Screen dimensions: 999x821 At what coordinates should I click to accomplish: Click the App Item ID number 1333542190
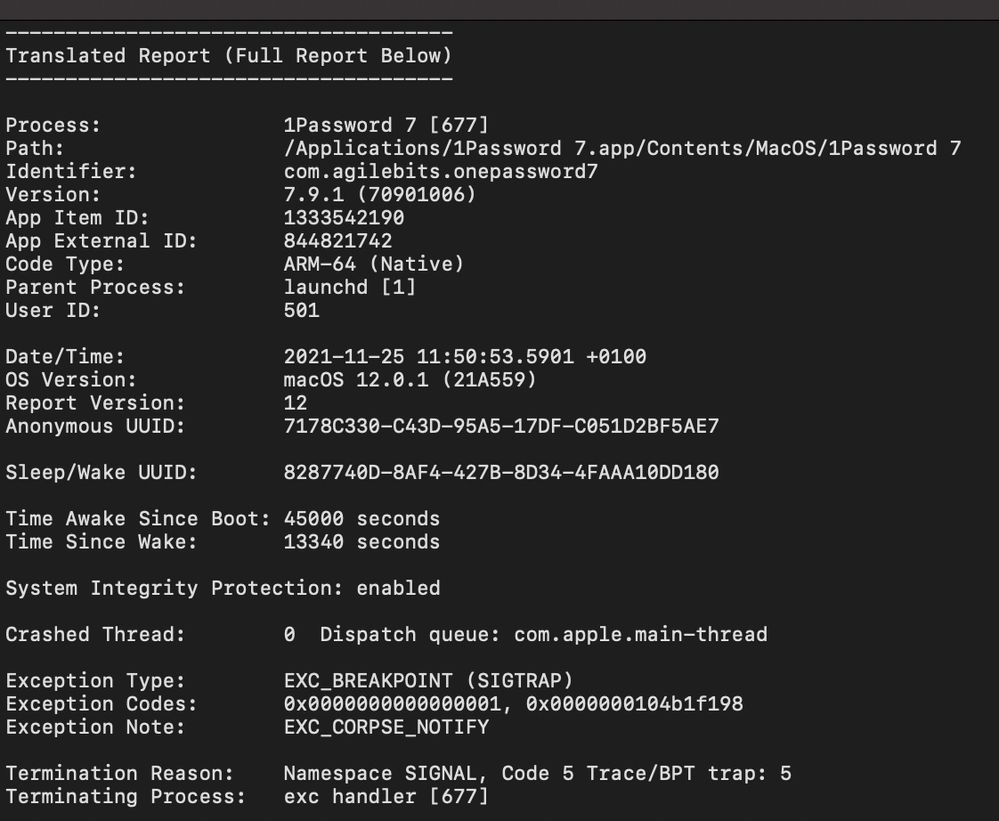click(344, 217)
